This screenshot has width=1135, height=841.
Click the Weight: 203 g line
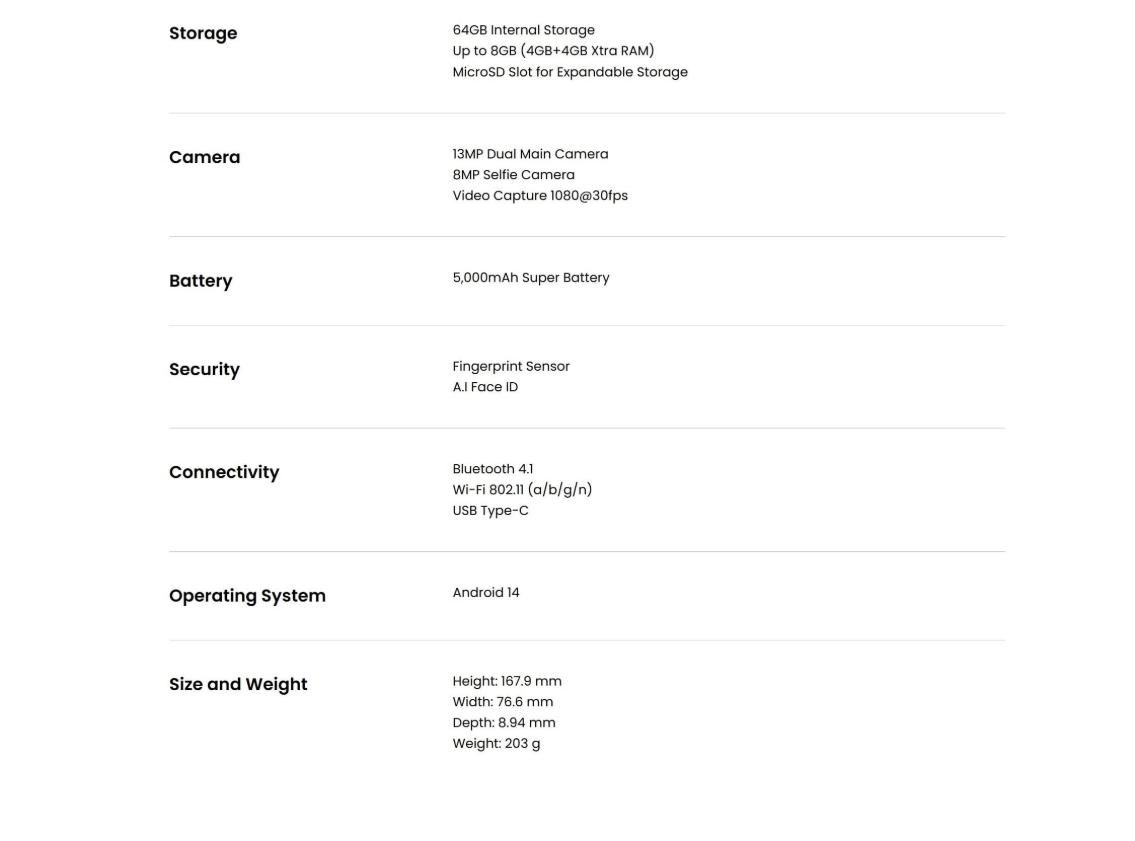click(496, 744)
